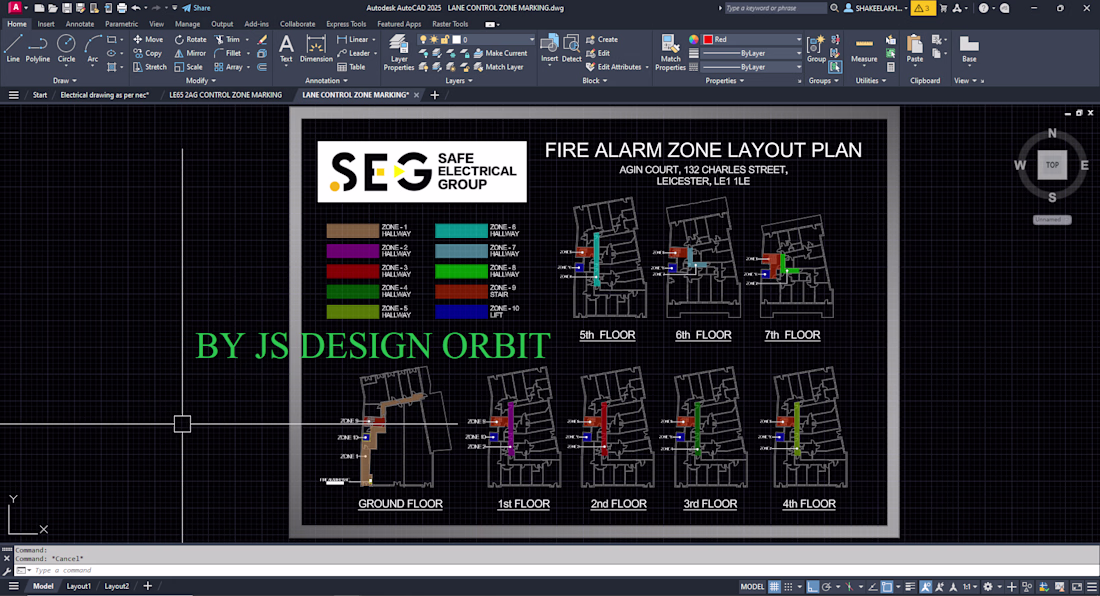Switch to the Express Tools tab

pyautogui.click(x=346, y=24)
